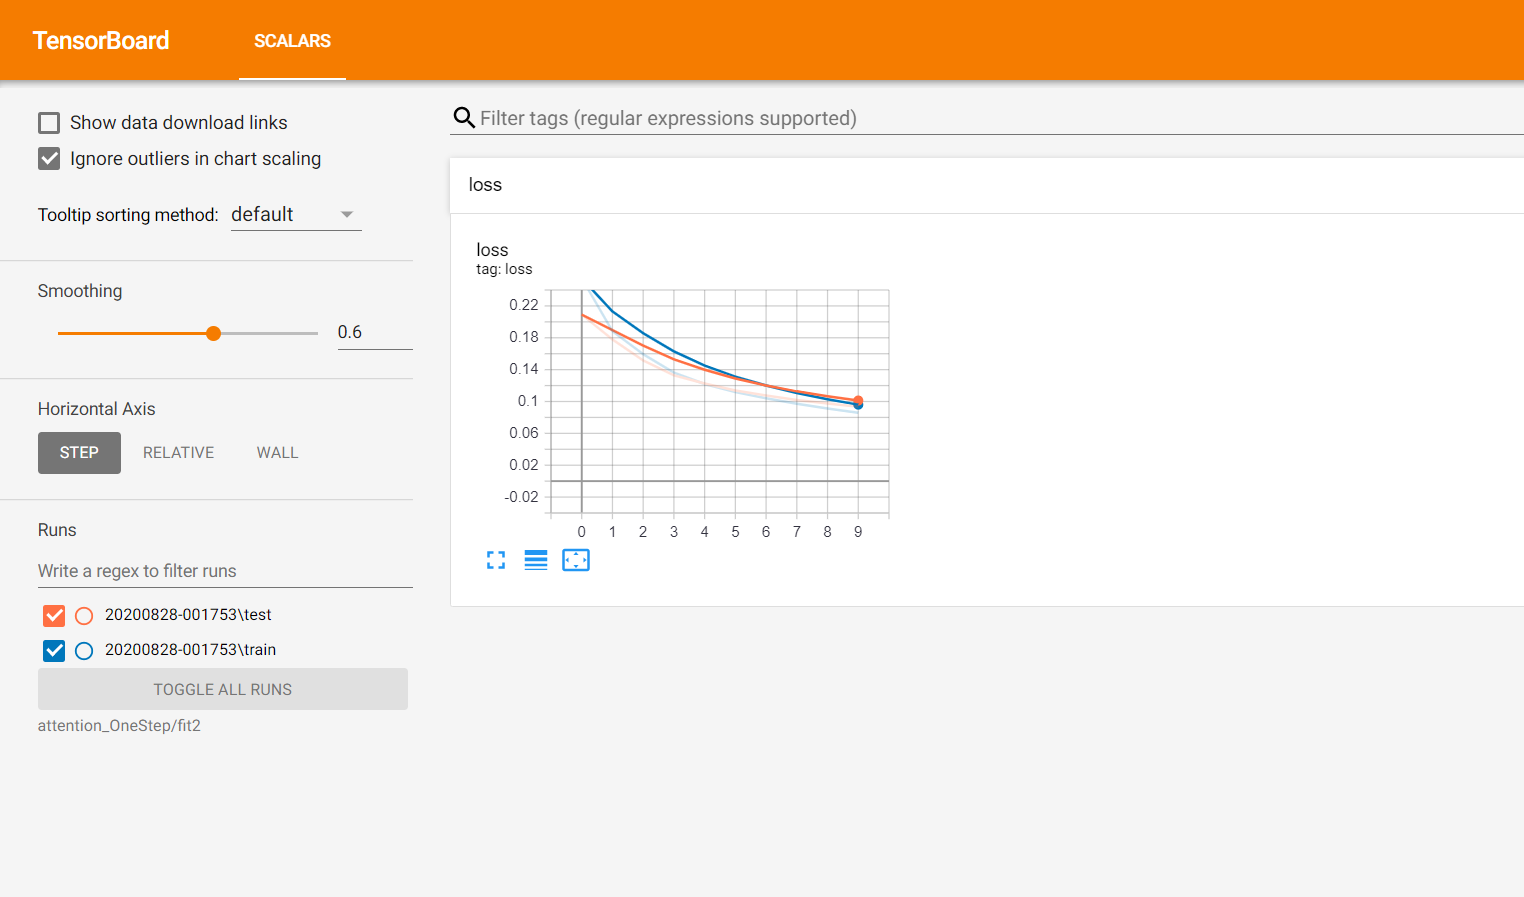Viewport: 1524px width, 897px height.
Task: Uncheck the 20200828-001753\train run
Action: click(53, 650)
